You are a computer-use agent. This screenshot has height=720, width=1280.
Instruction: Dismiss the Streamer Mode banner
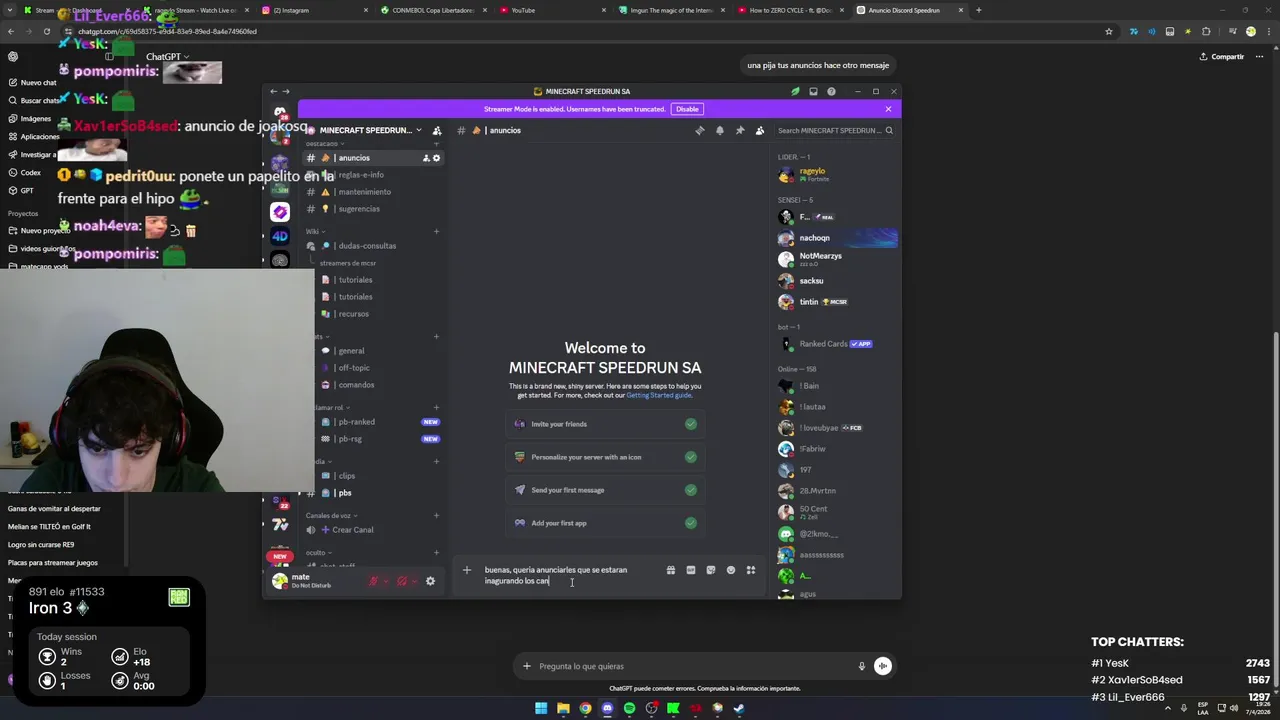888,109
